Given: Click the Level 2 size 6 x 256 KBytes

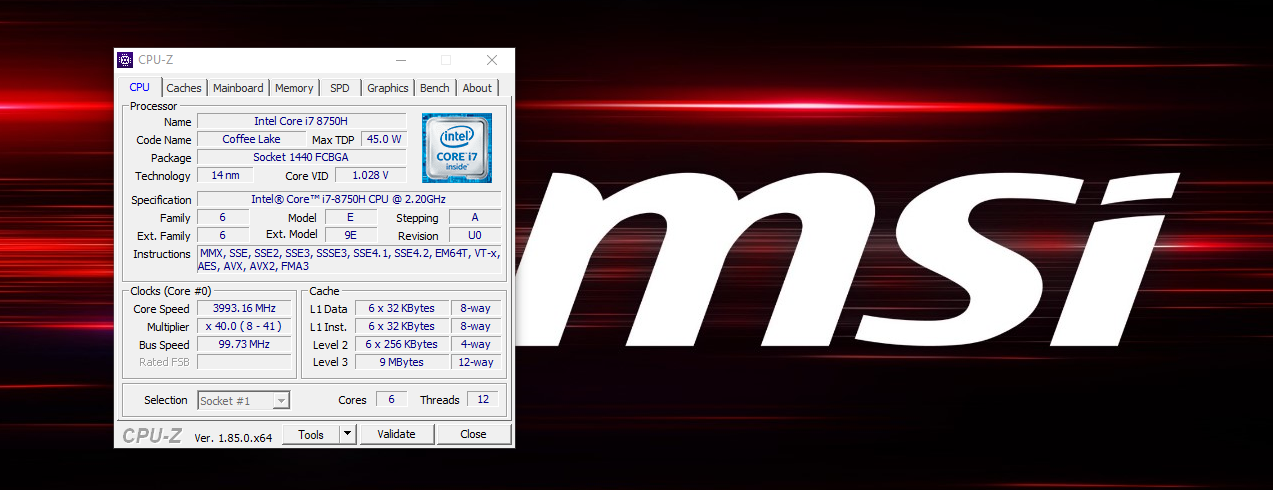Looking at the screenshot, I should (401, 345).
